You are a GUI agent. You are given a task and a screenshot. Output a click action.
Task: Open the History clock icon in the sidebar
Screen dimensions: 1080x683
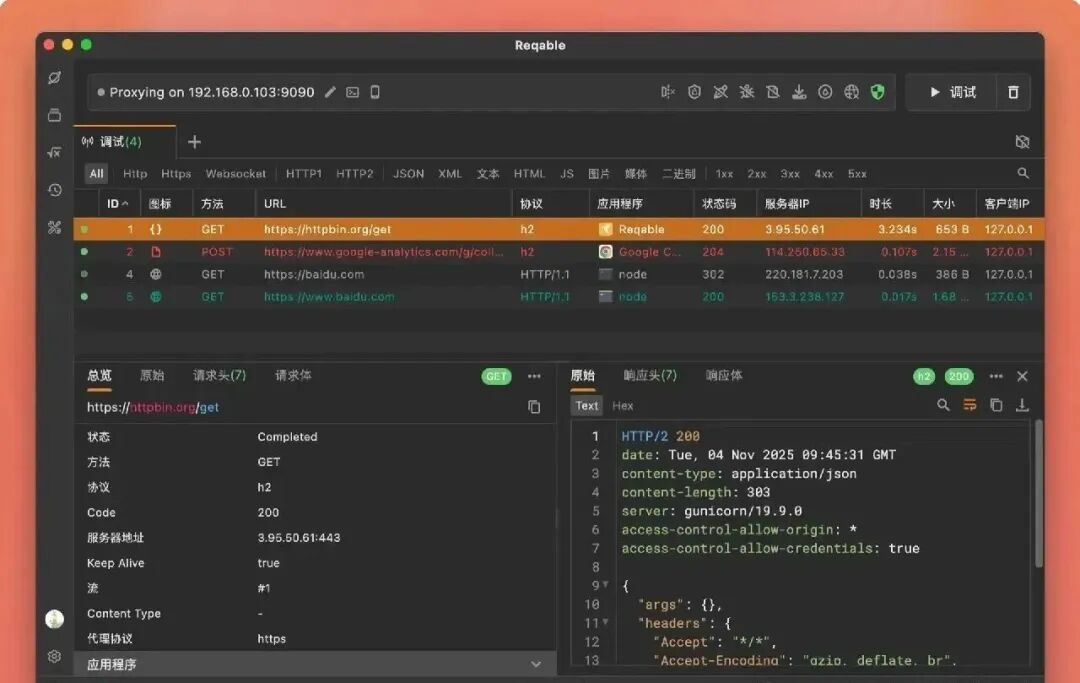click(54, 190)
